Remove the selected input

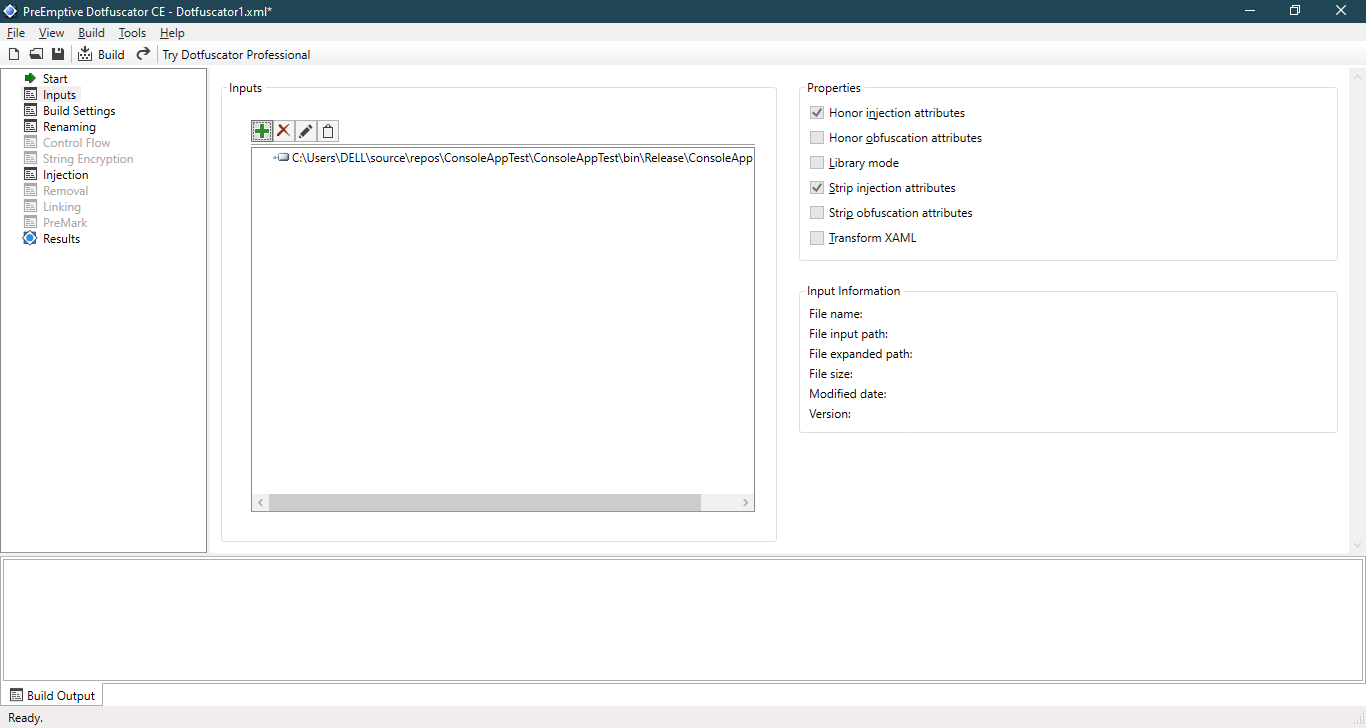284,130
